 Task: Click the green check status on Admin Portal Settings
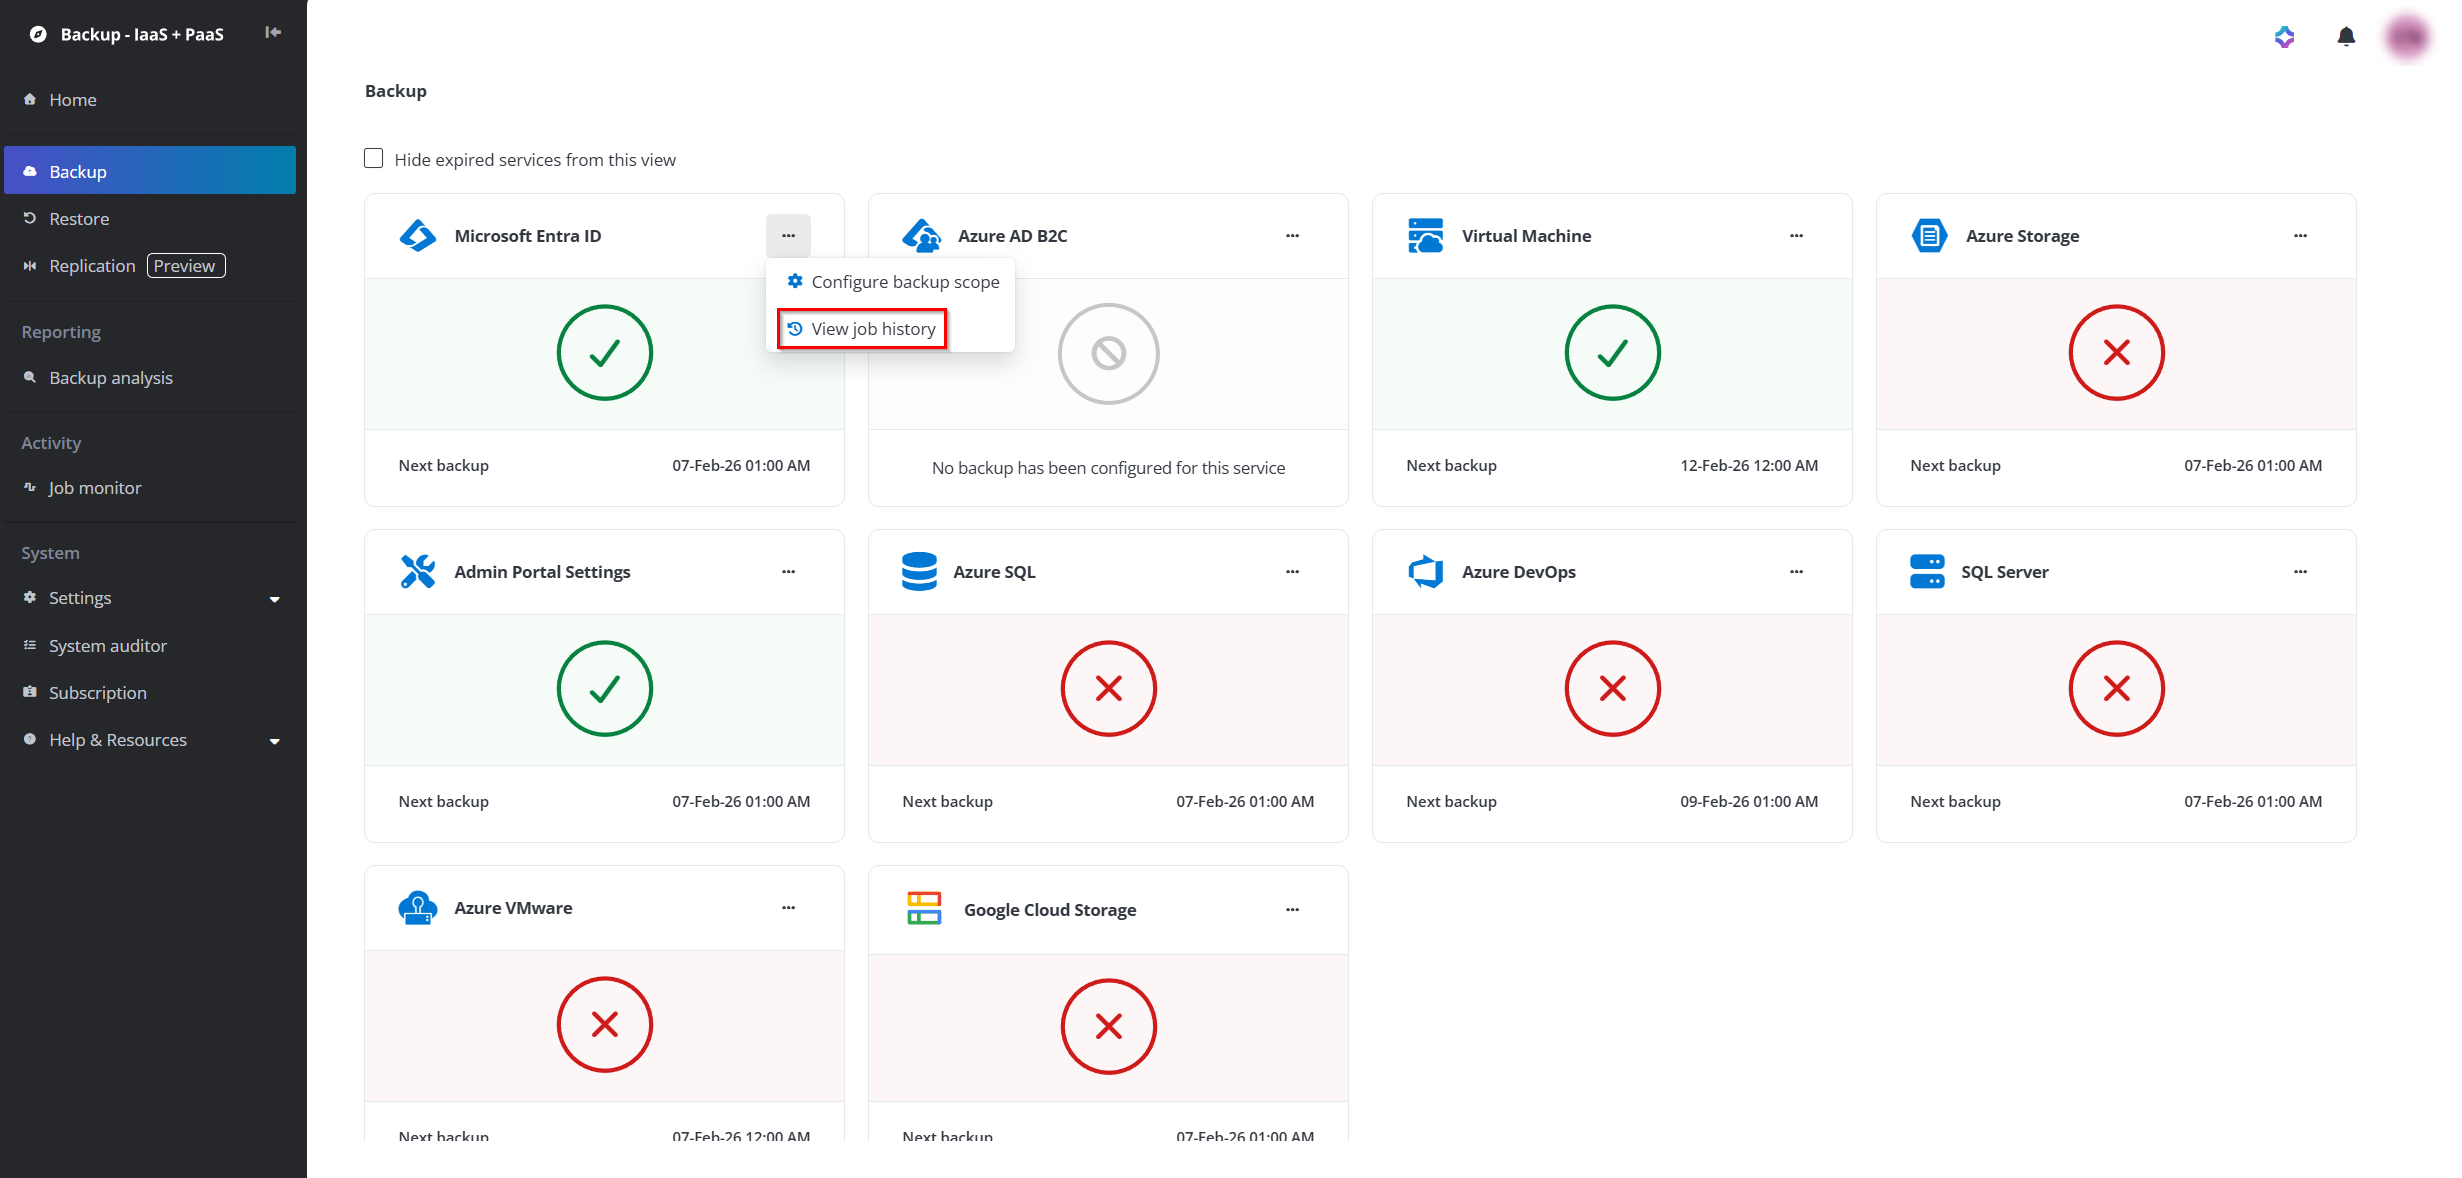coord(605,689)
